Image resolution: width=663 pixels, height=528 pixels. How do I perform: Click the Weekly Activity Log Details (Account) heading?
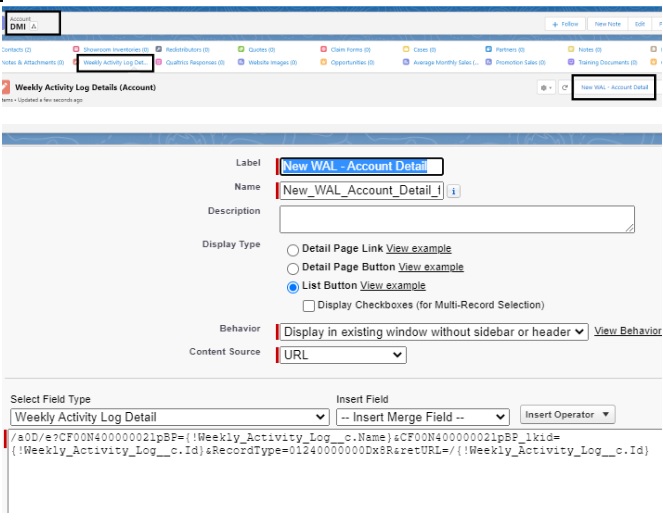coord(85,88)
